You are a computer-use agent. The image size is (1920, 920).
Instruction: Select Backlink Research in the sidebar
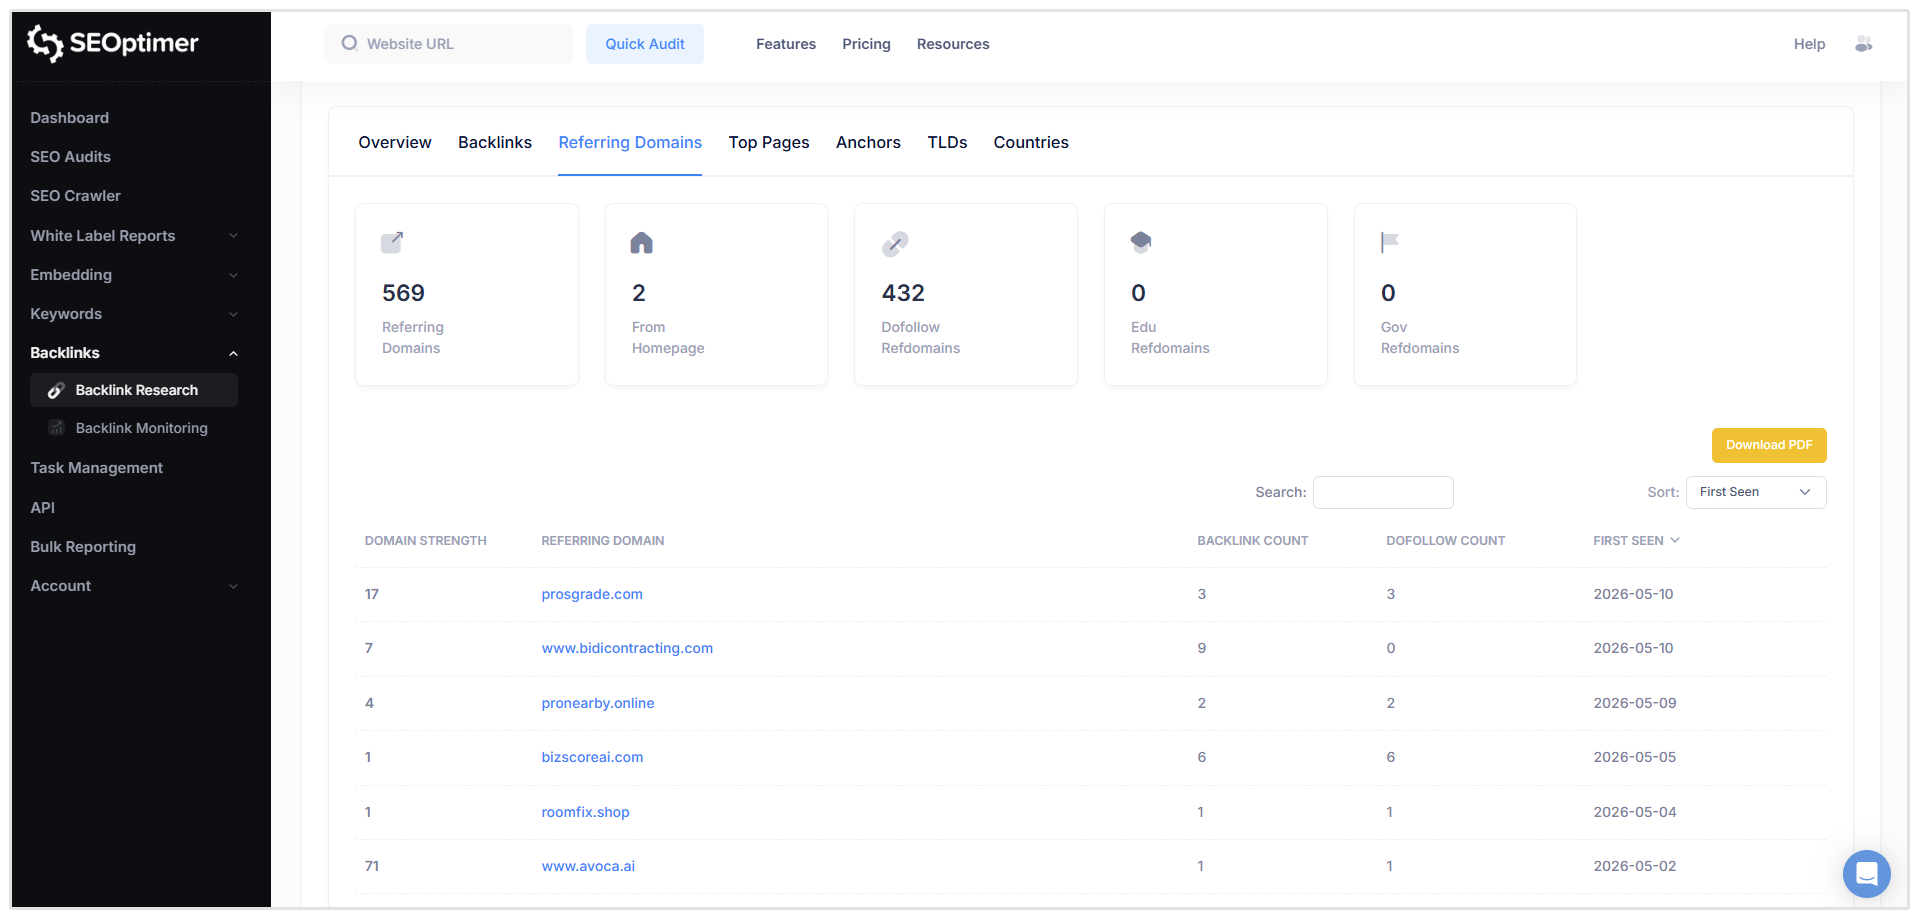[x=134, y=390]
